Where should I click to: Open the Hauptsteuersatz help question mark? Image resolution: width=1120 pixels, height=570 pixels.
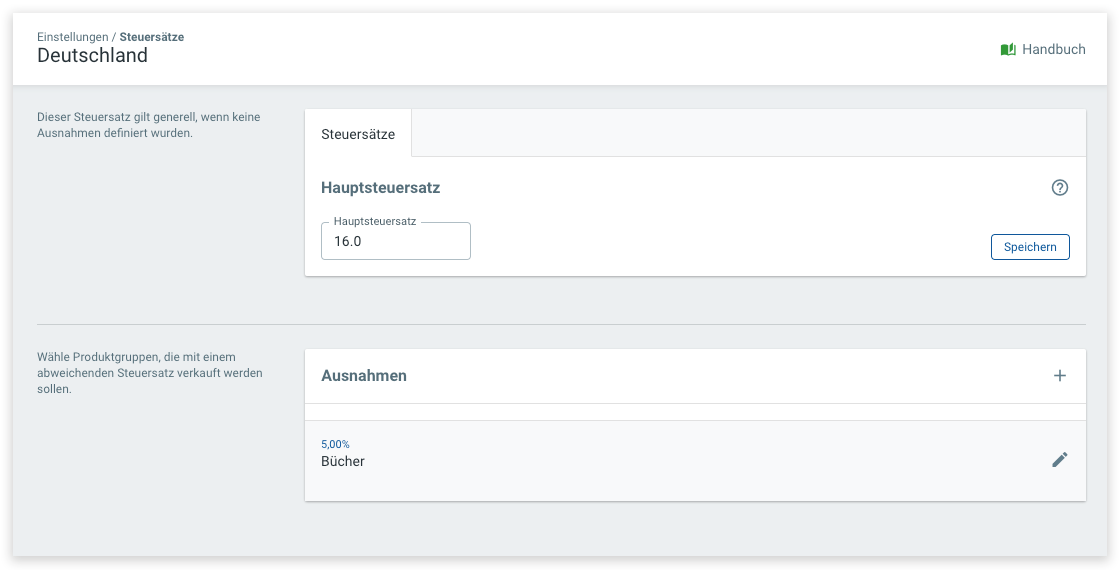[1060, 188]
